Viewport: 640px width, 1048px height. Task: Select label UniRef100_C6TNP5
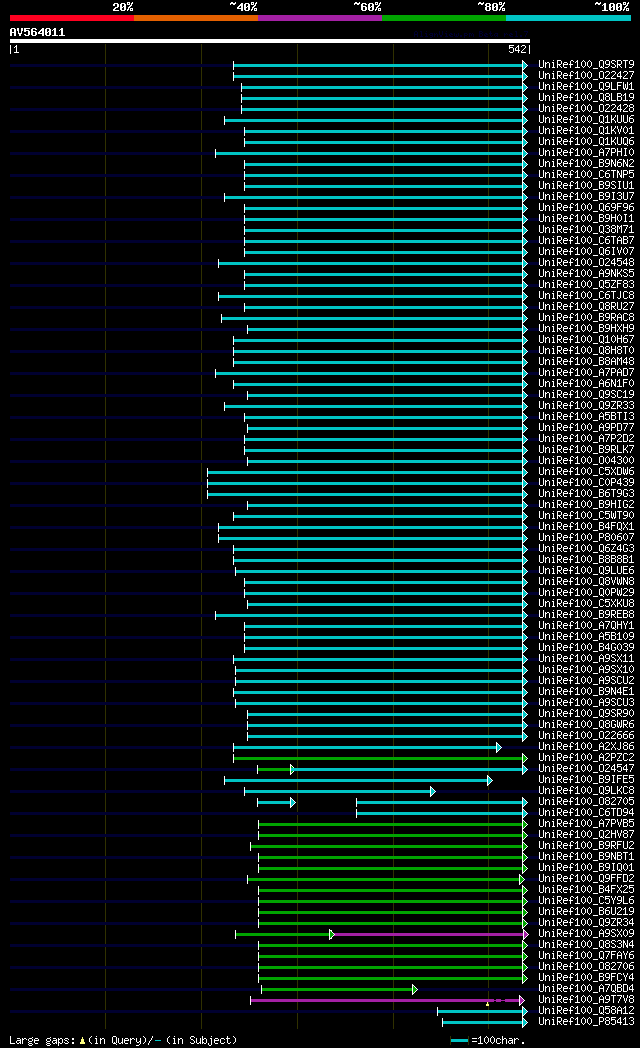pyautogui.click(x=586, y=174)
